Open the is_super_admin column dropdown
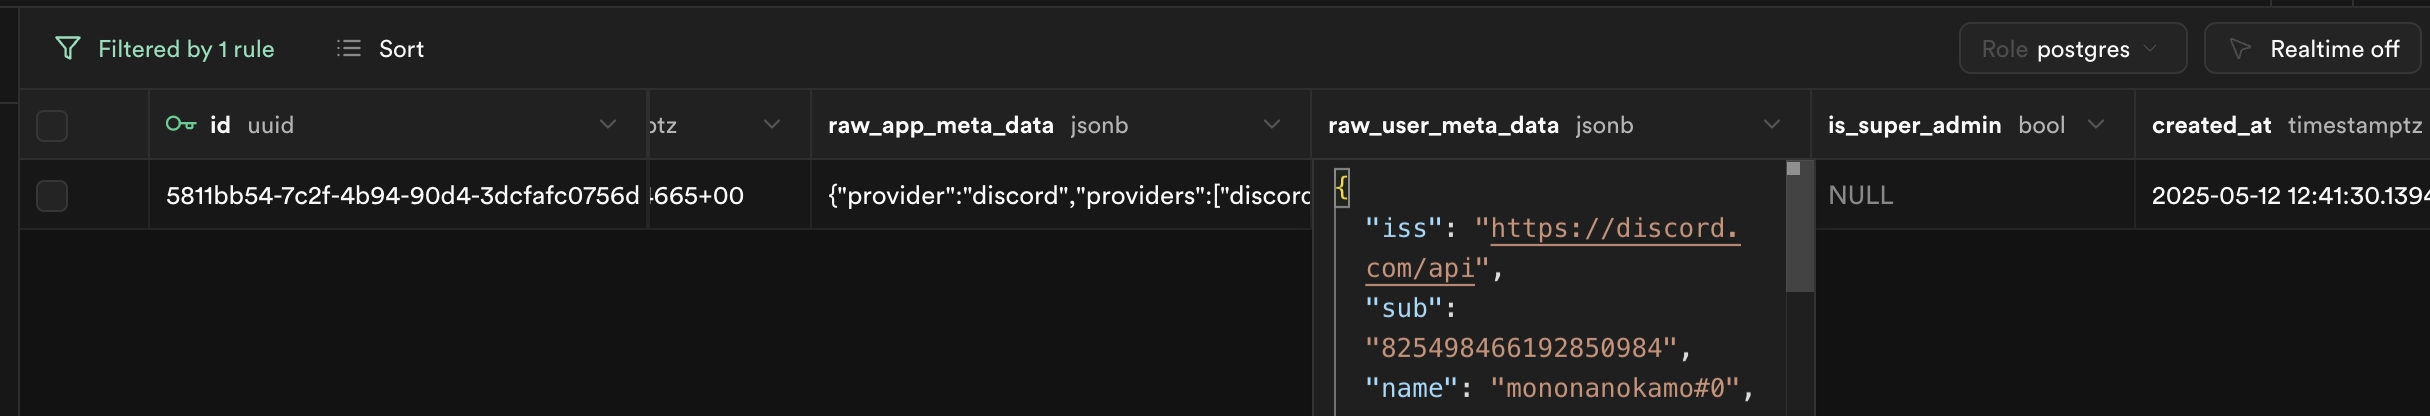The width and height of the screenshot is (2430, 416). coord(2096,124)
